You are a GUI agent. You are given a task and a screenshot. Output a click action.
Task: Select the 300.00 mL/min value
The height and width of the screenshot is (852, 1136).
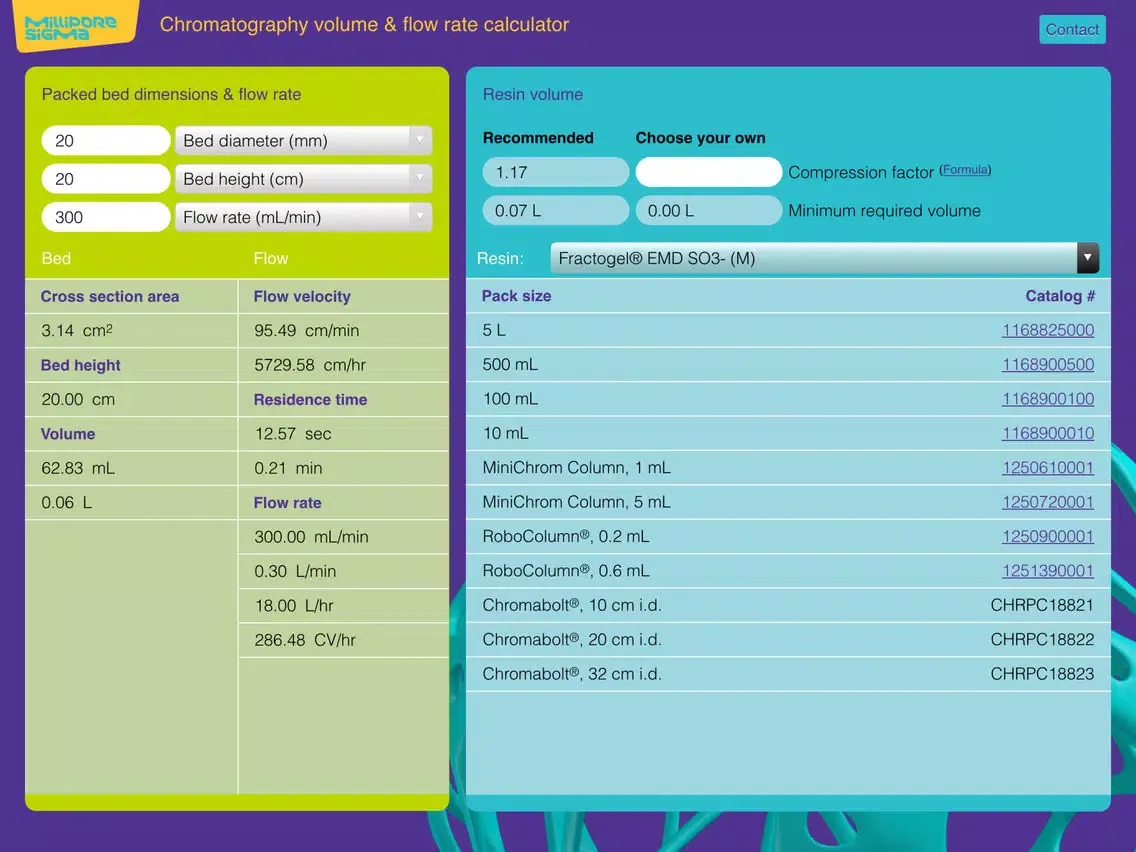tap(312, 537)
